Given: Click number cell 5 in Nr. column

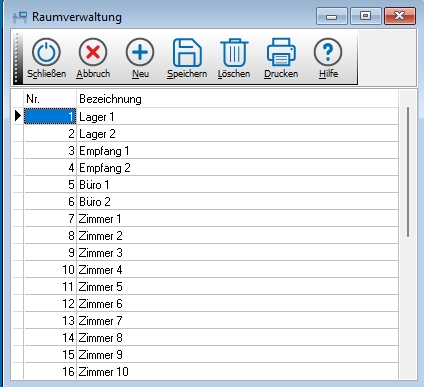Looking at the screenshot, I should (x=50, y=185).
